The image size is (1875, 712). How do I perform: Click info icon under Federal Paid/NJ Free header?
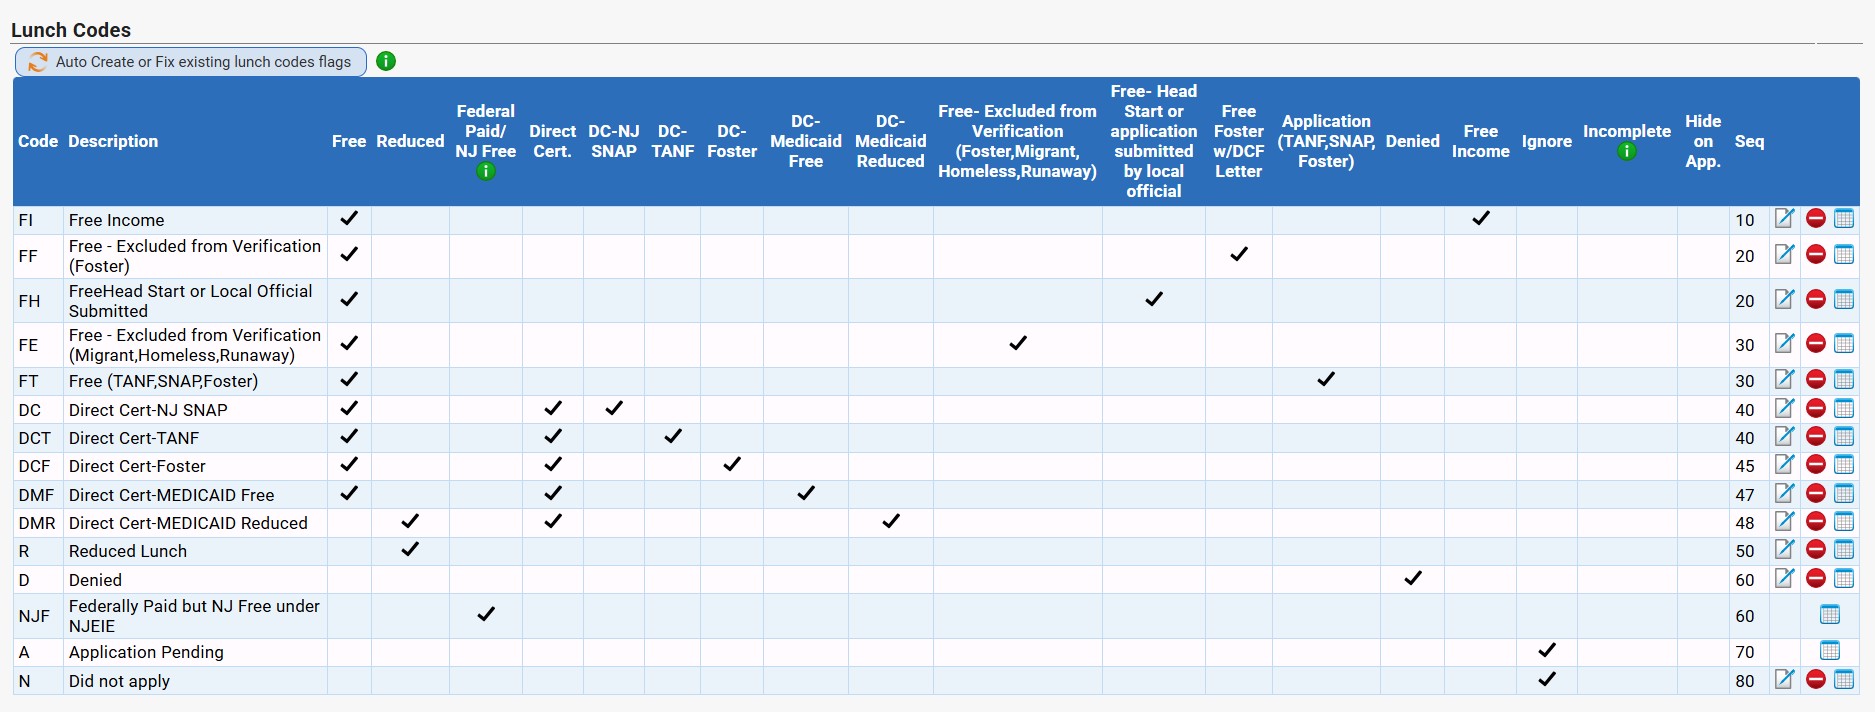[486, 171]
